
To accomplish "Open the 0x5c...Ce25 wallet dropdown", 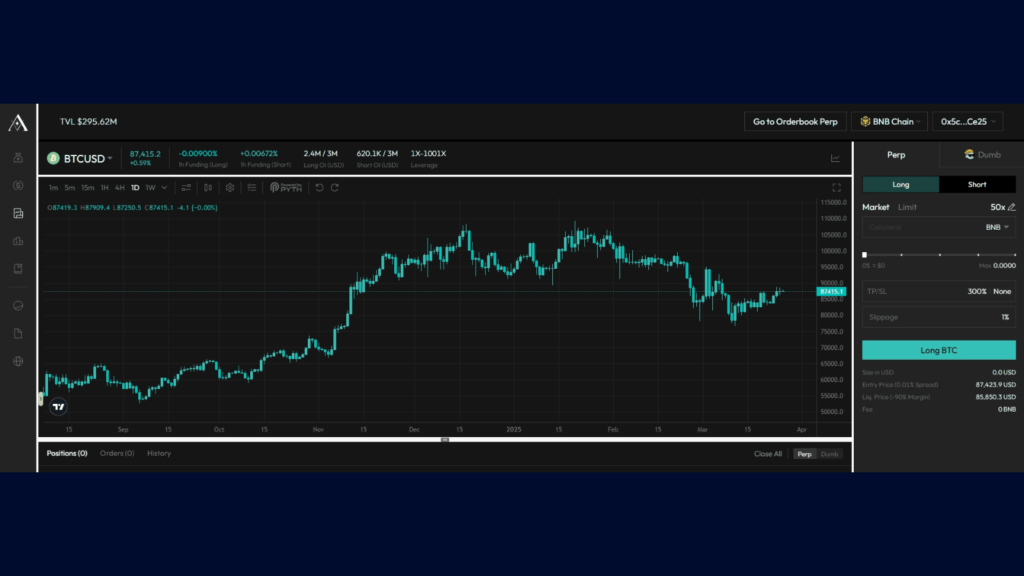I will (x=967, y=121).
